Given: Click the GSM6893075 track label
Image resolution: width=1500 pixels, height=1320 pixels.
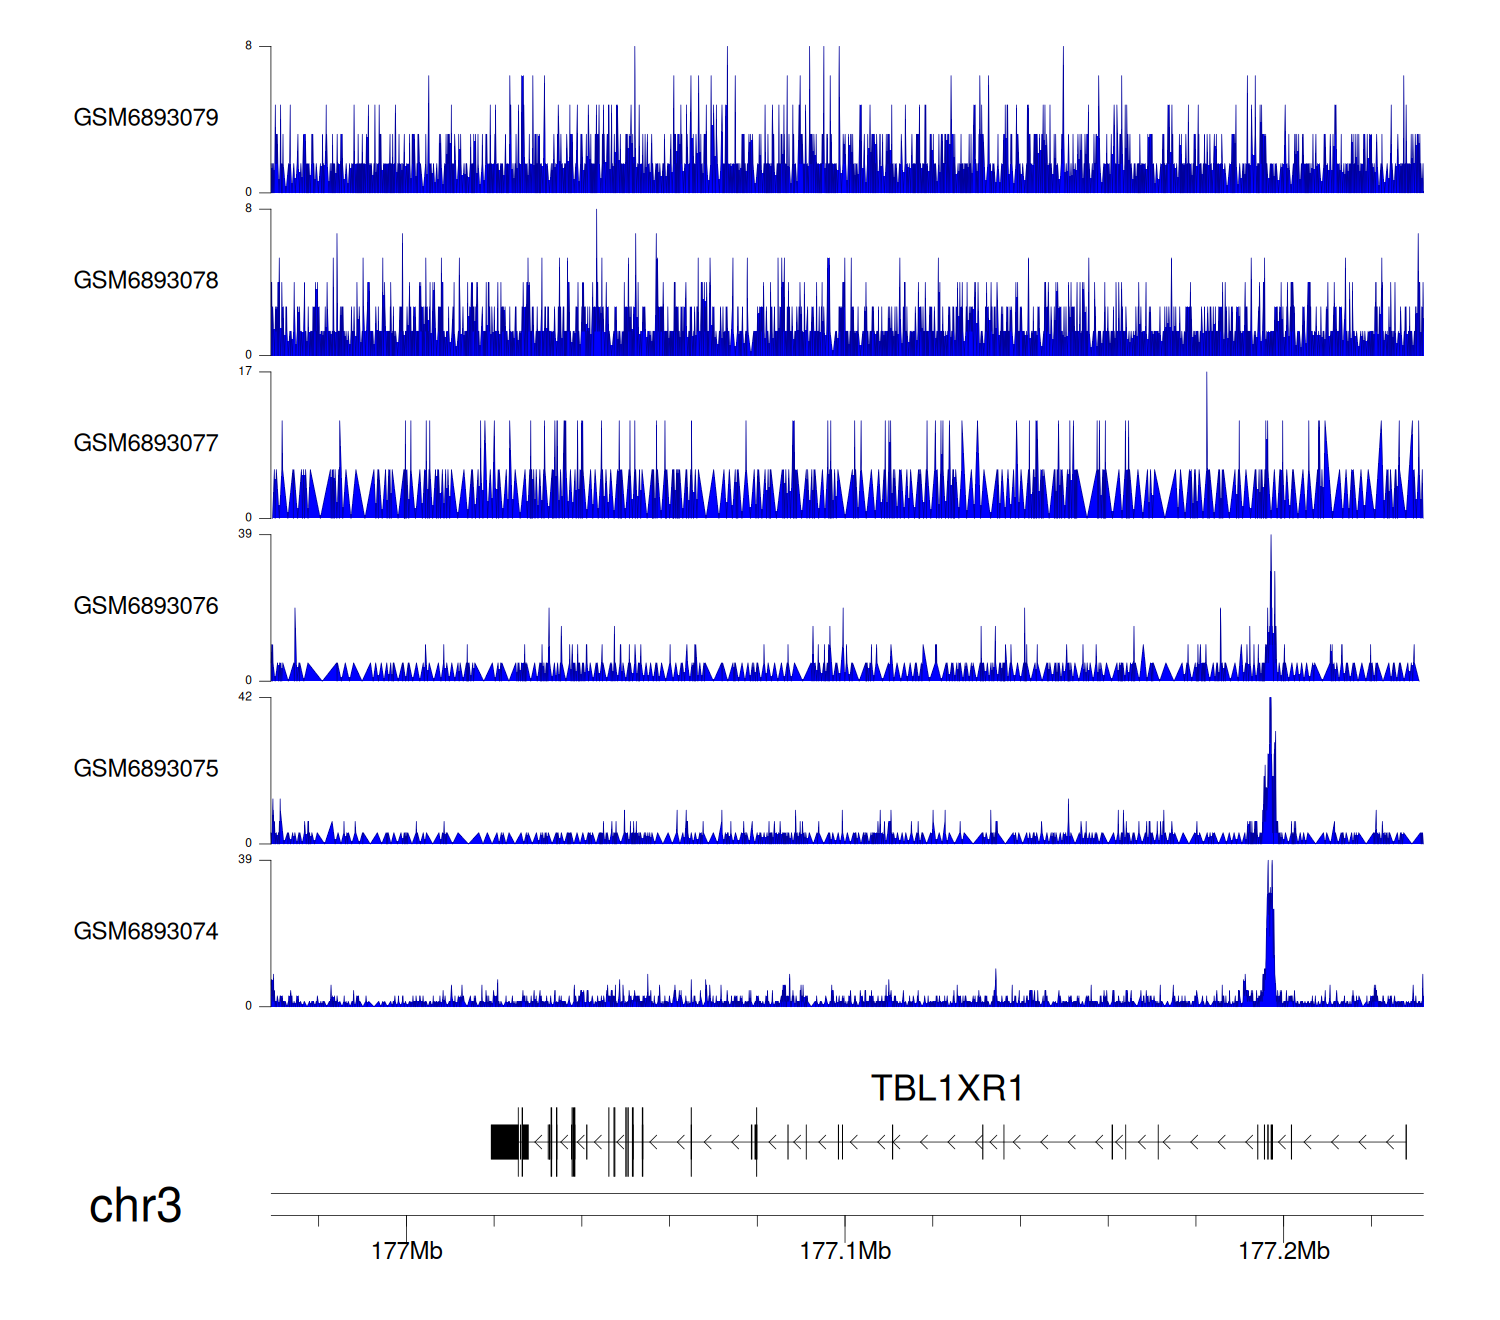Looking at the screenshot, I should pos(146,768).
